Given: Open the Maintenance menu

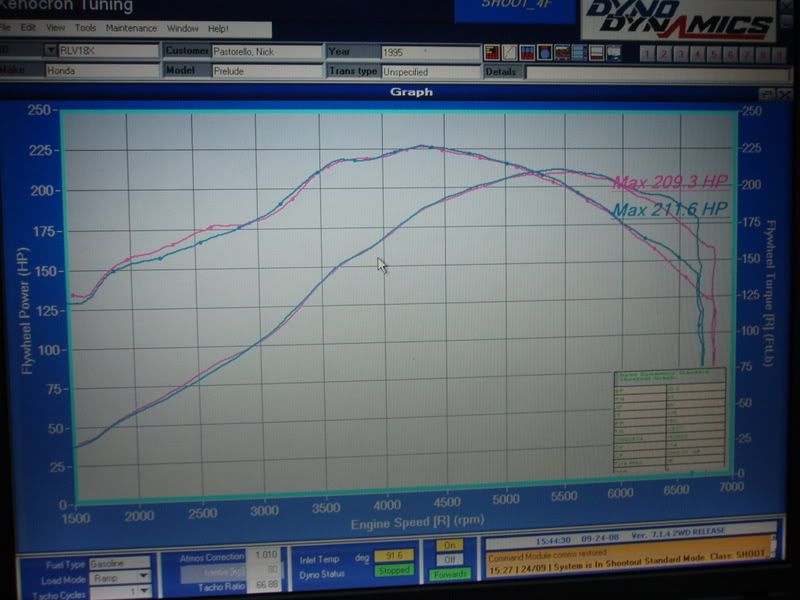Looking at the screenshot, I should (x=131, y=28).
